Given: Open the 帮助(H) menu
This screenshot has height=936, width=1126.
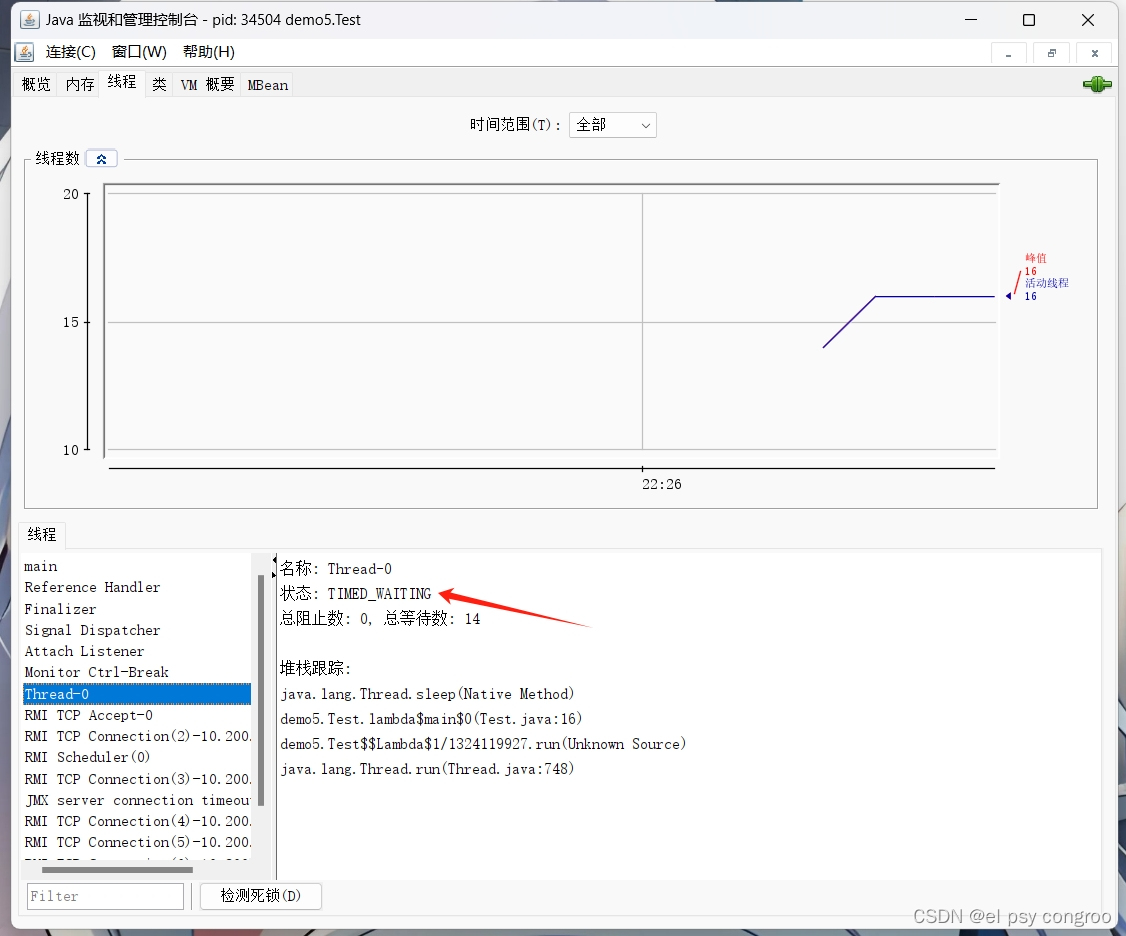Looking at the screenshot, I should [208, 52].
